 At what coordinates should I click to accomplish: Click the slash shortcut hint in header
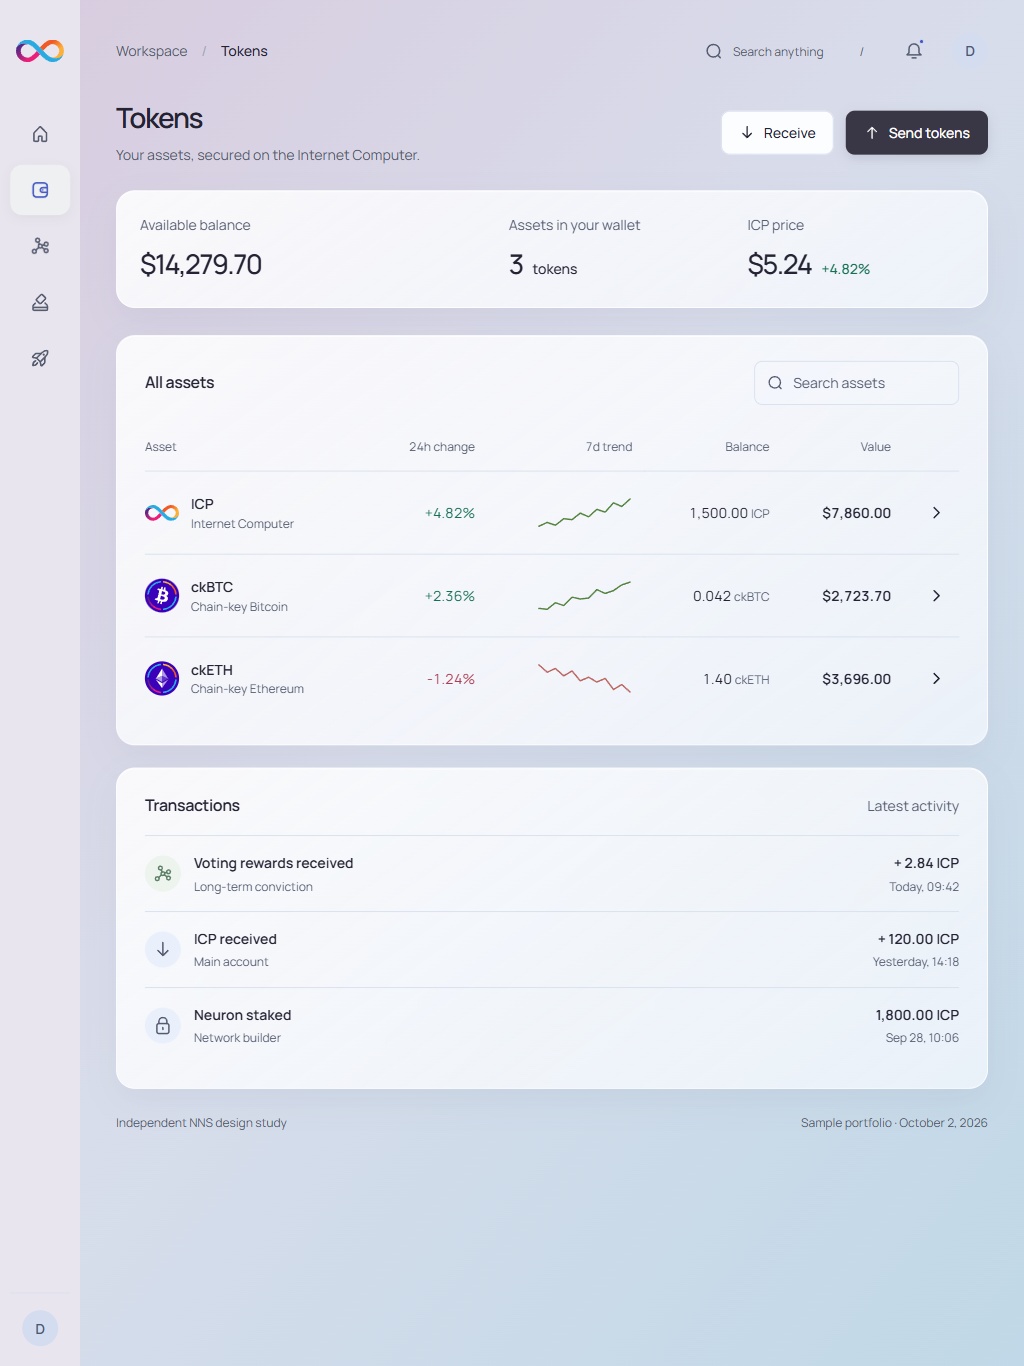coord(861,51)
